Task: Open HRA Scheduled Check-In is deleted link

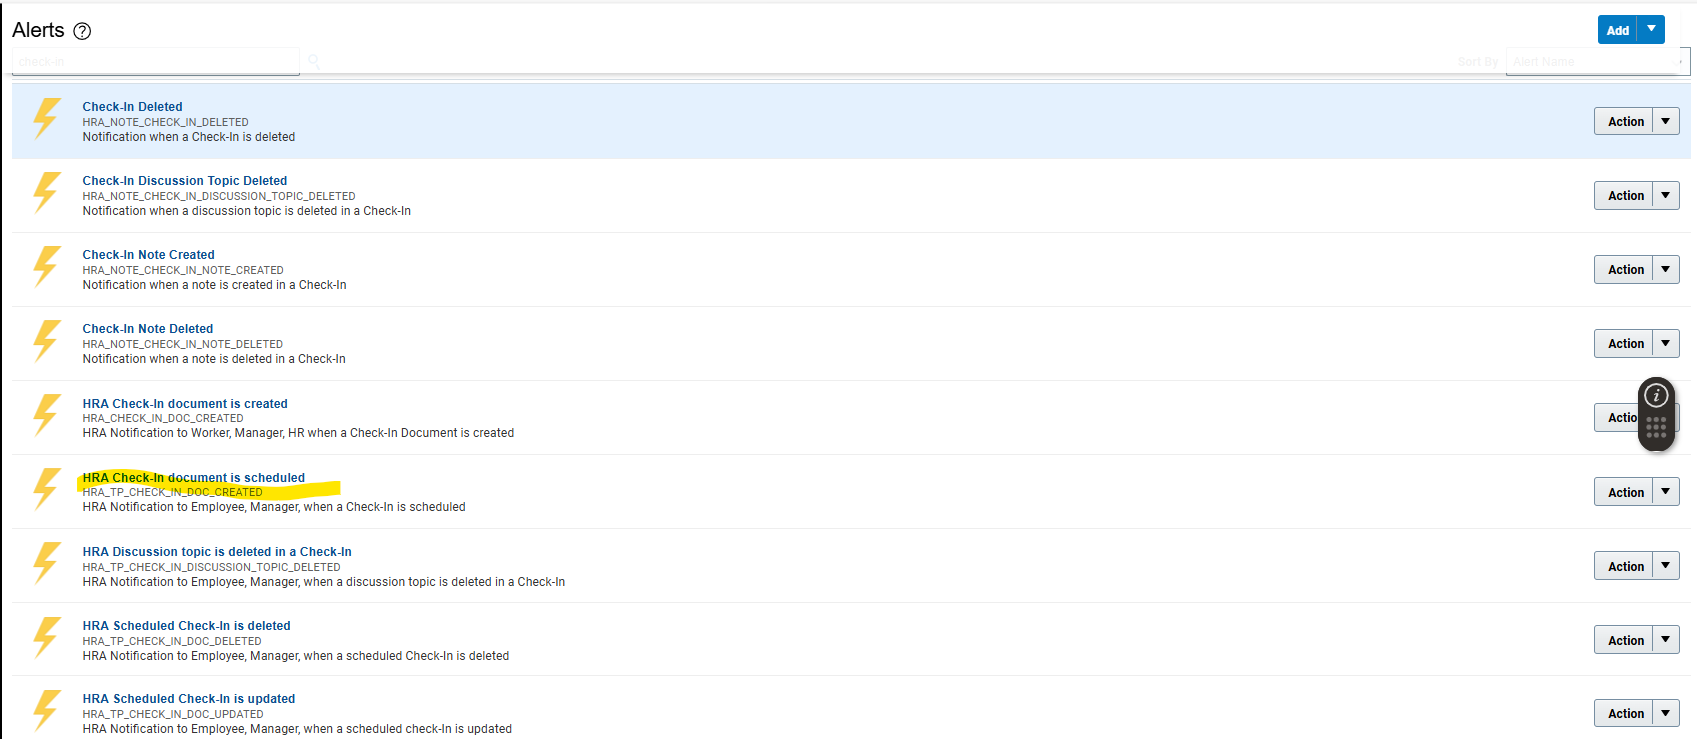Action: [186, 626]
